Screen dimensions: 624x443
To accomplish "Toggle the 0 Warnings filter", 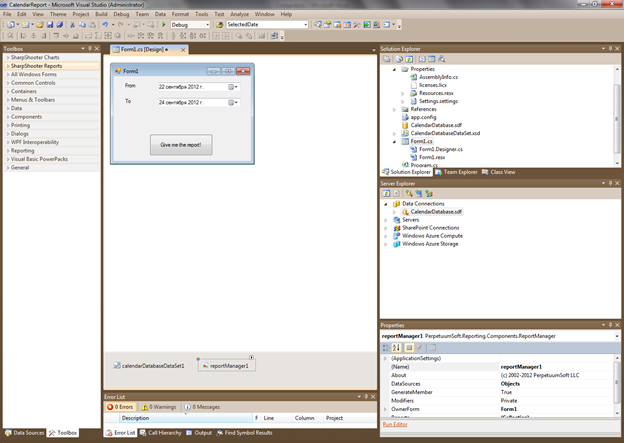I will click(x=160, y=407).
